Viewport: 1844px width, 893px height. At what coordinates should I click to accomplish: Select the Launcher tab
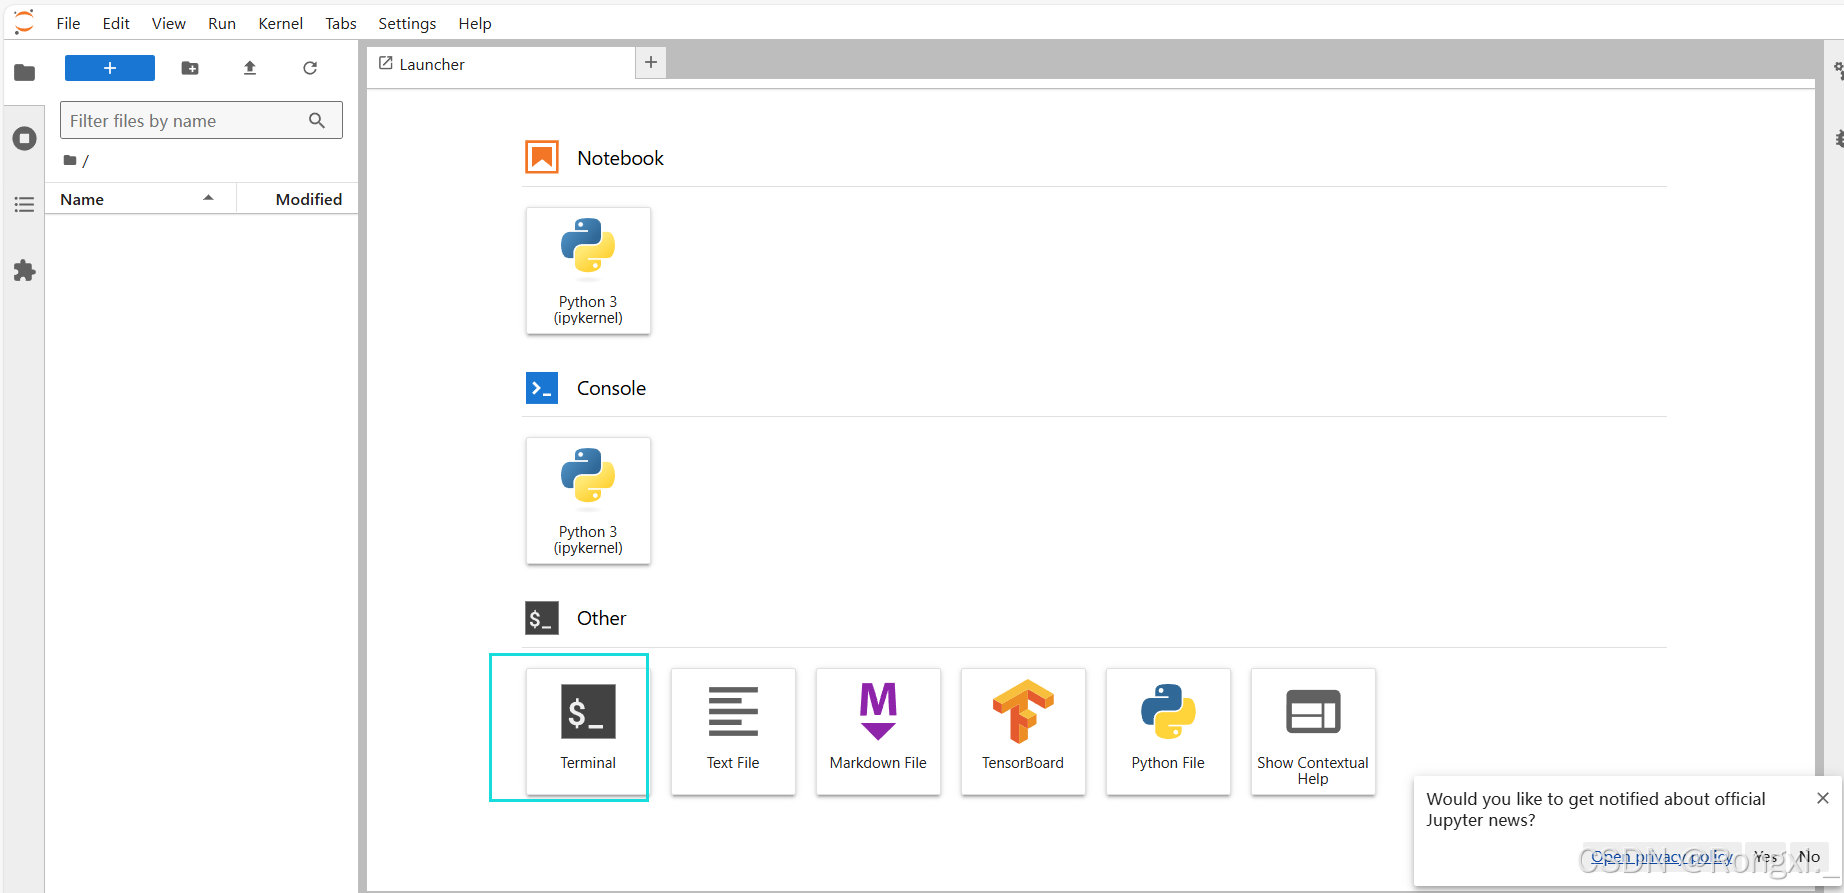(x=500, y=64)
